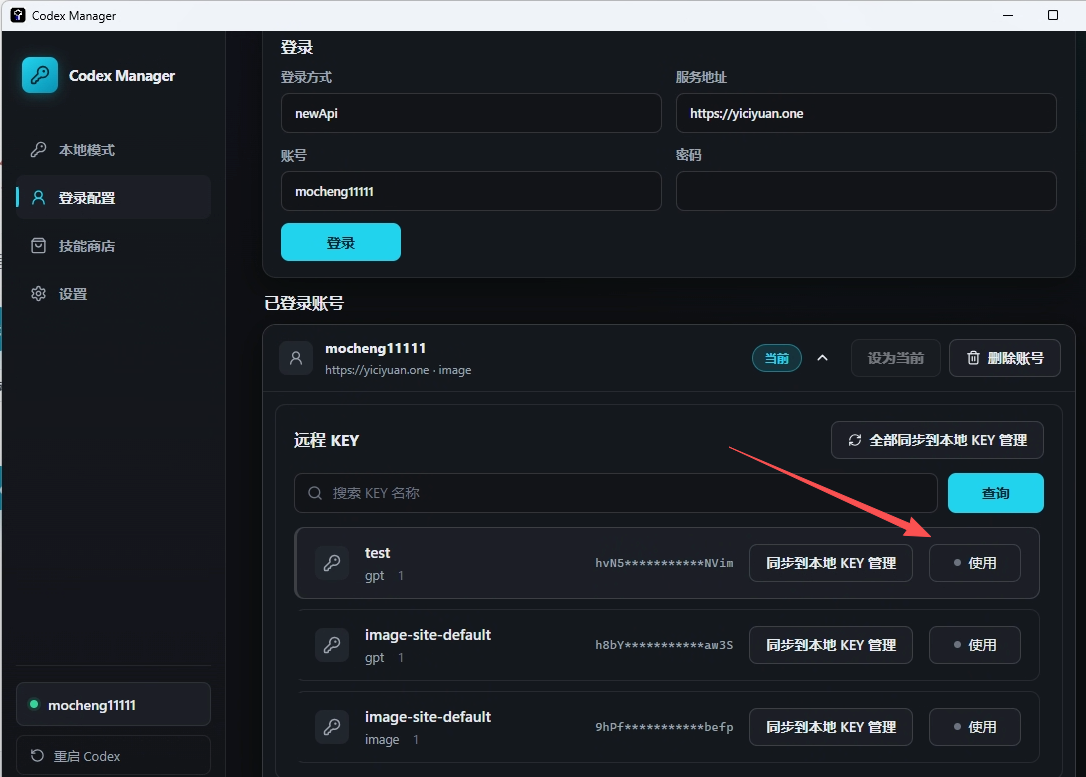
Task: Select the test key name
Action: (x=377, y=553)
